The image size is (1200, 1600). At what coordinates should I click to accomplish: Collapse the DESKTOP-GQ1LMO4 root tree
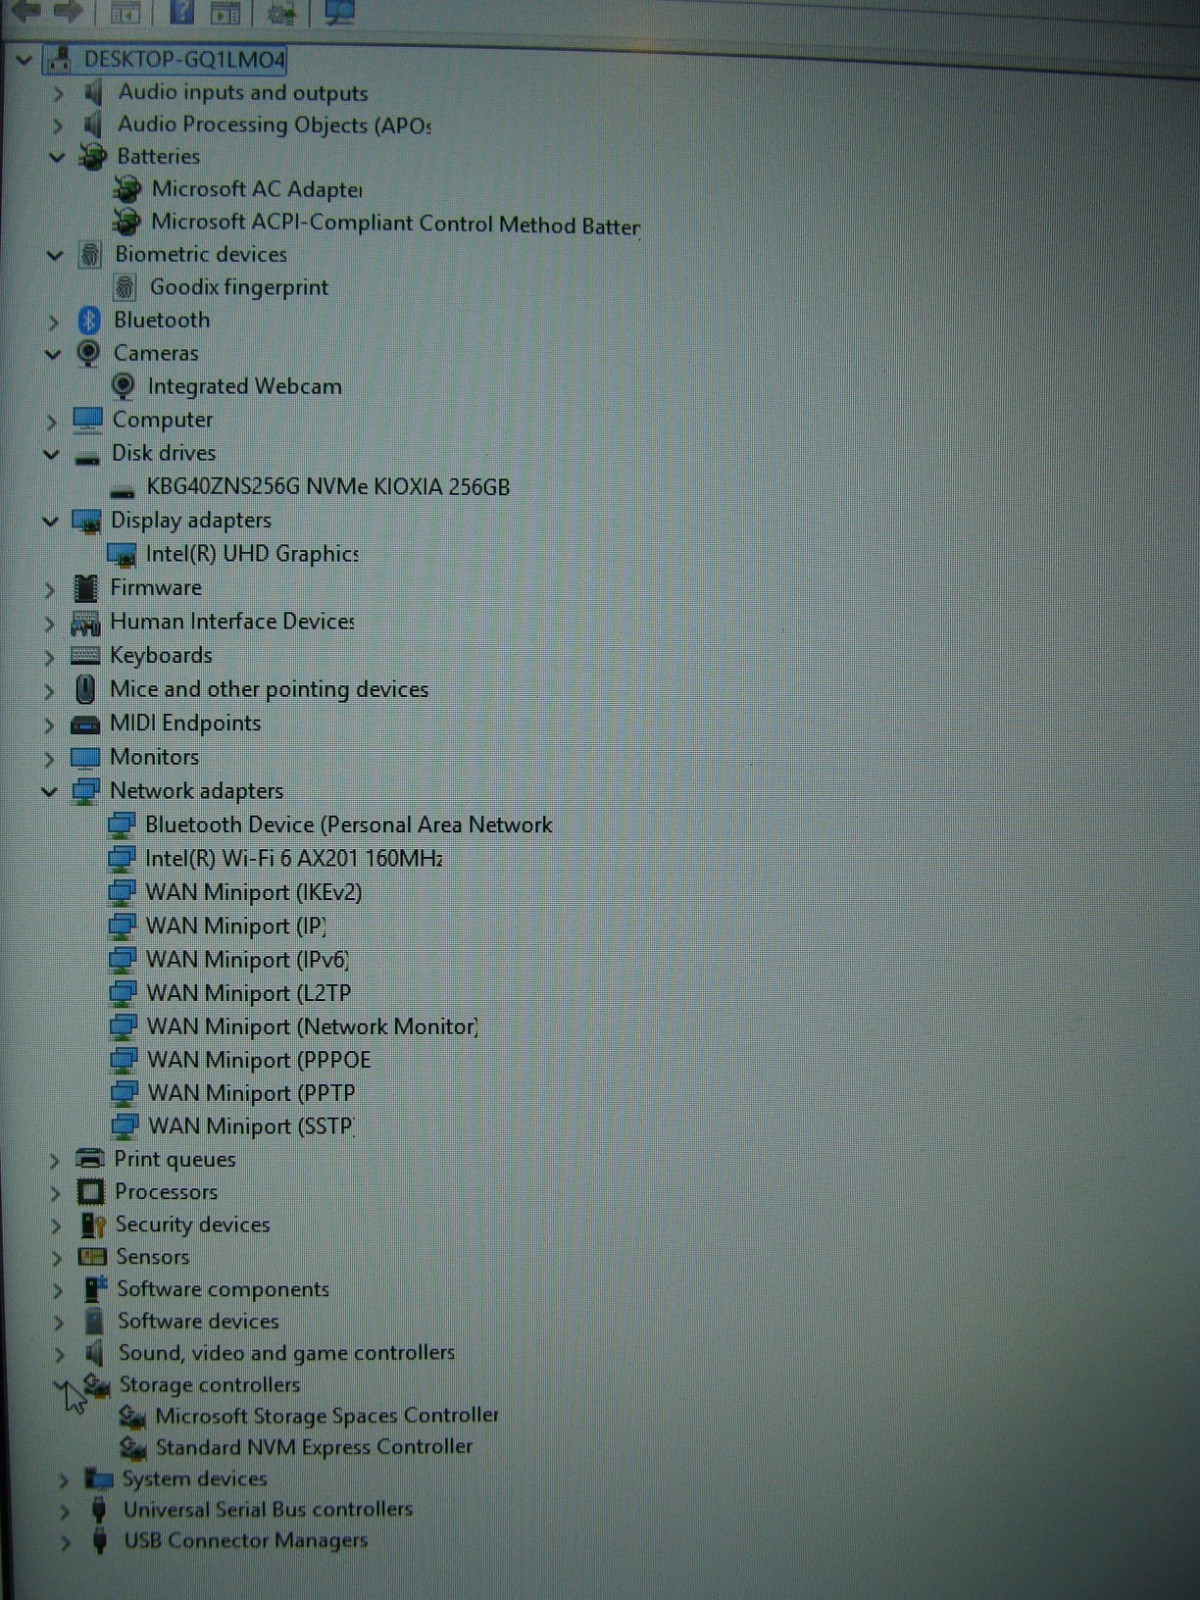[x=24, y=60]
